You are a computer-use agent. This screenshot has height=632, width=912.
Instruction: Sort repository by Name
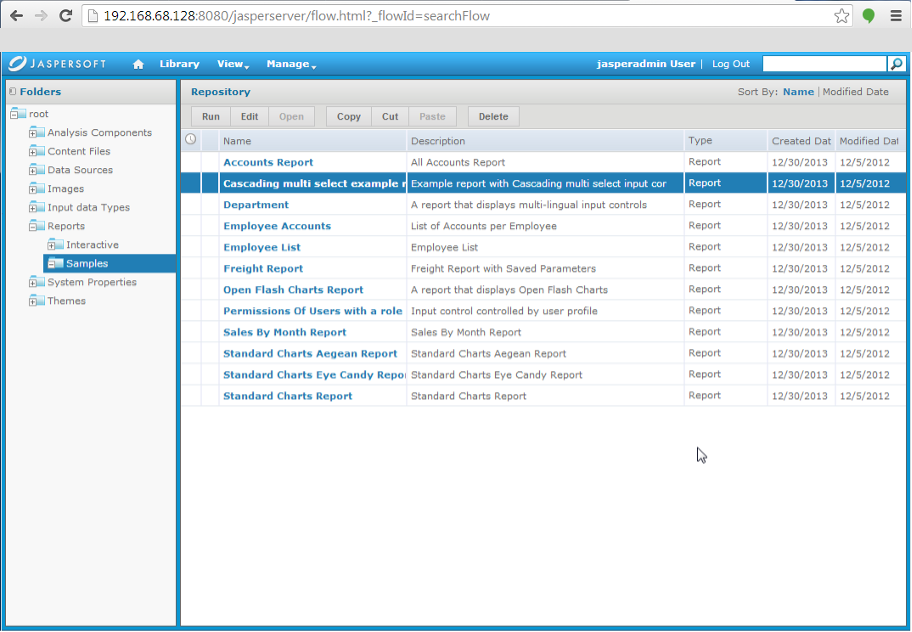[798, 92]
